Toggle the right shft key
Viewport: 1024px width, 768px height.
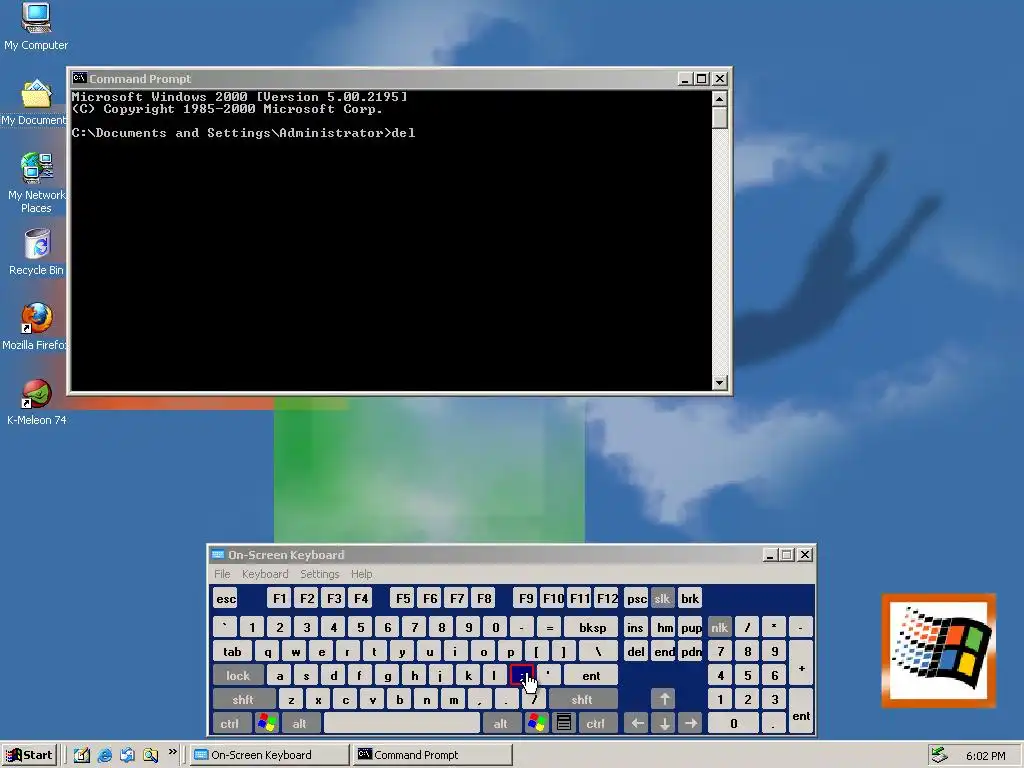[582, 700]
